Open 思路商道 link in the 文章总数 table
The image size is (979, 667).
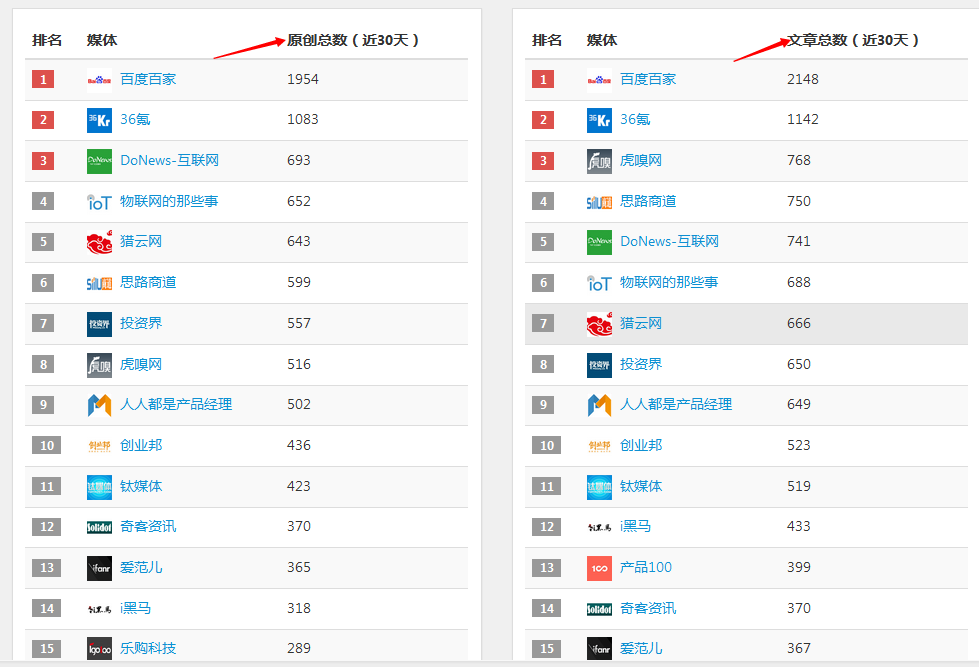648,201
